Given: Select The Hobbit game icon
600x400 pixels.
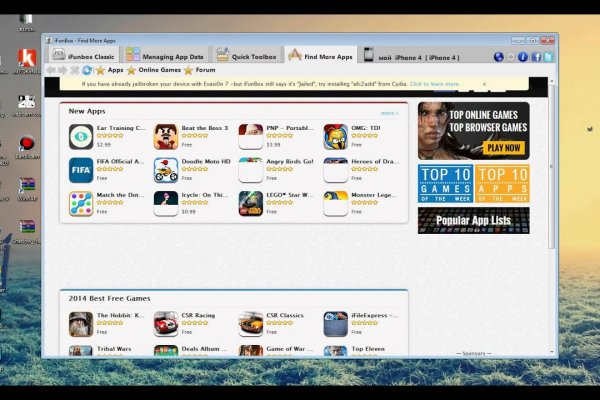Looking at the screenshot, I should tap(81, 324).
